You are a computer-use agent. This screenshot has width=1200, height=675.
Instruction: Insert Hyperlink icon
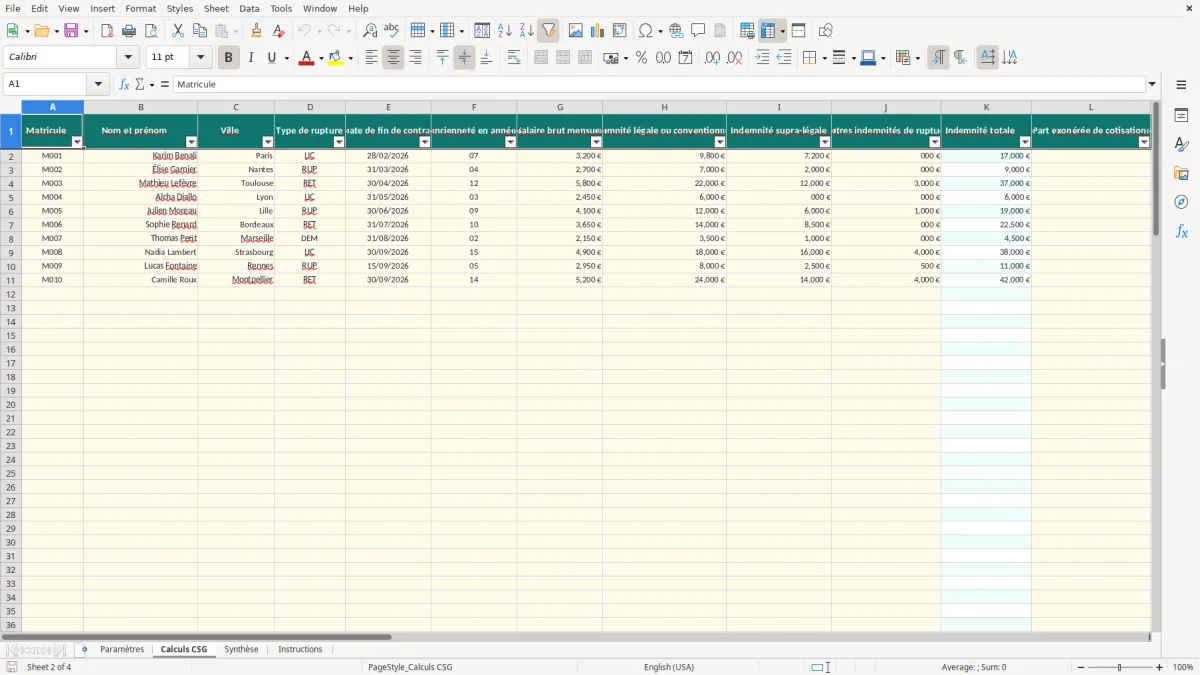677,31
